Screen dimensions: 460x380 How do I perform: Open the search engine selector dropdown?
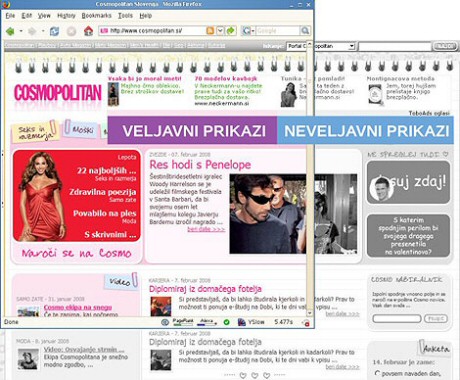[x=247, y=31]
